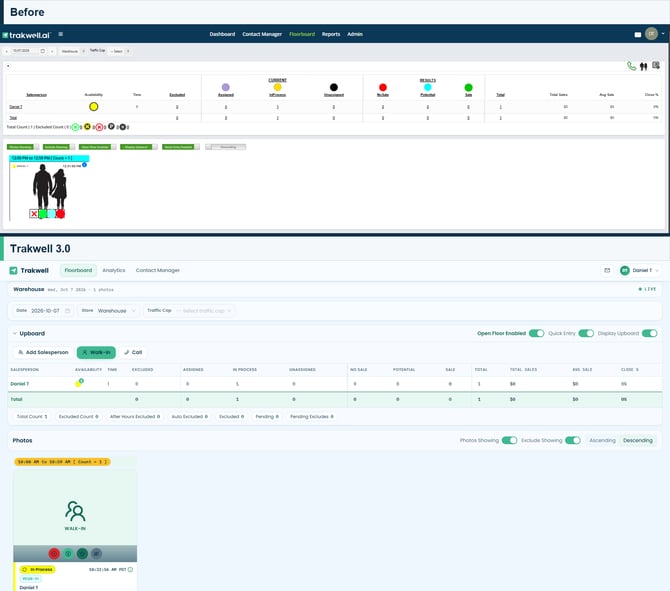Collapse the Upboard section chevron
The image size is (670, 591).
15,333
